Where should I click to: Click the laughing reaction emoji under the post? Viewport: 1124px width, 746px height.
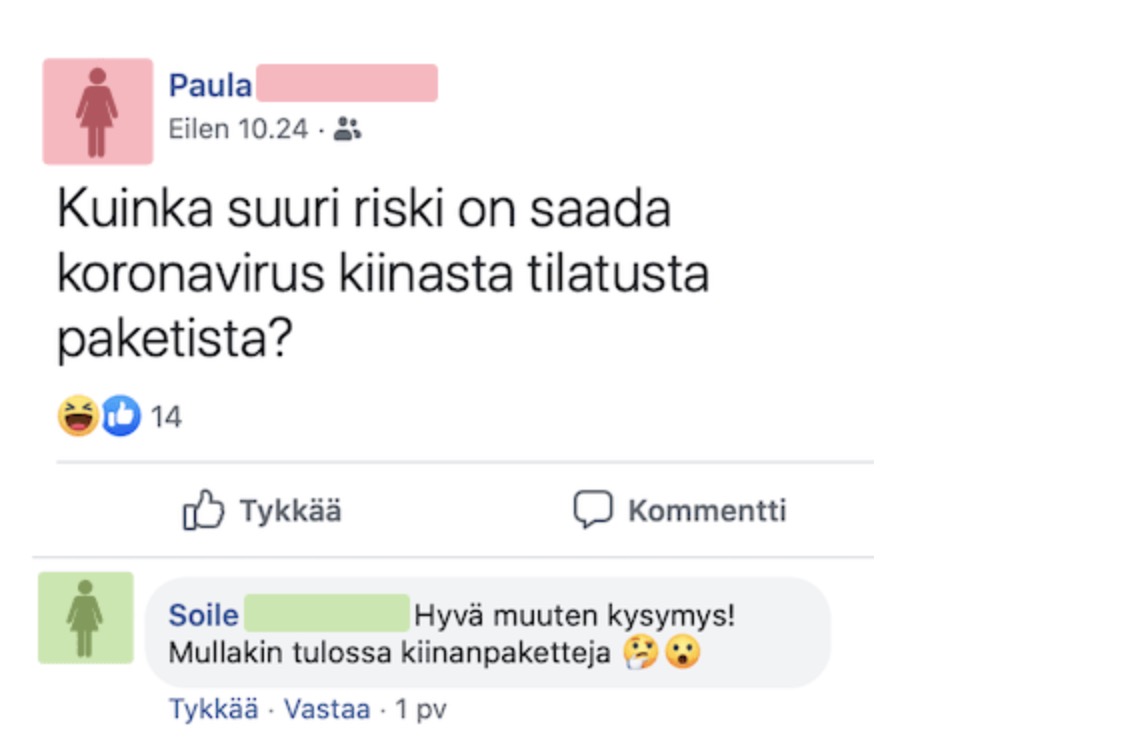click(x=77, y=416)
